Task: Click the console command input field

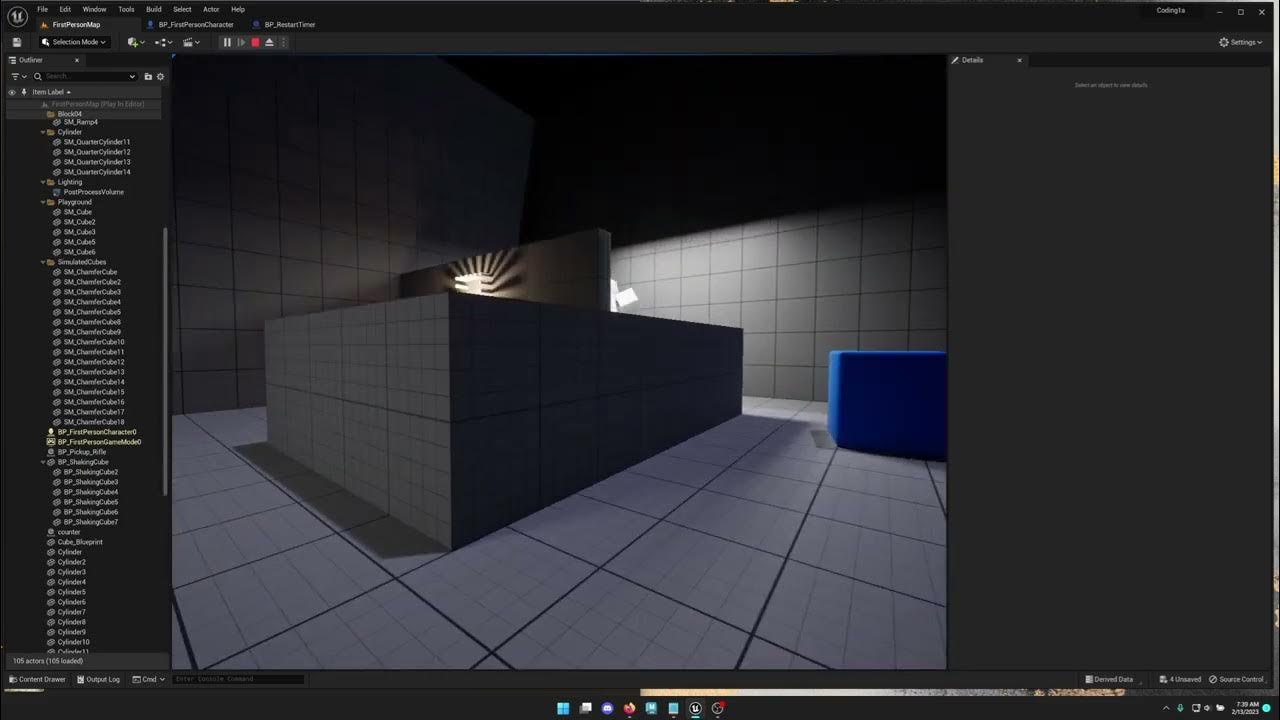Action: [238, 679]
